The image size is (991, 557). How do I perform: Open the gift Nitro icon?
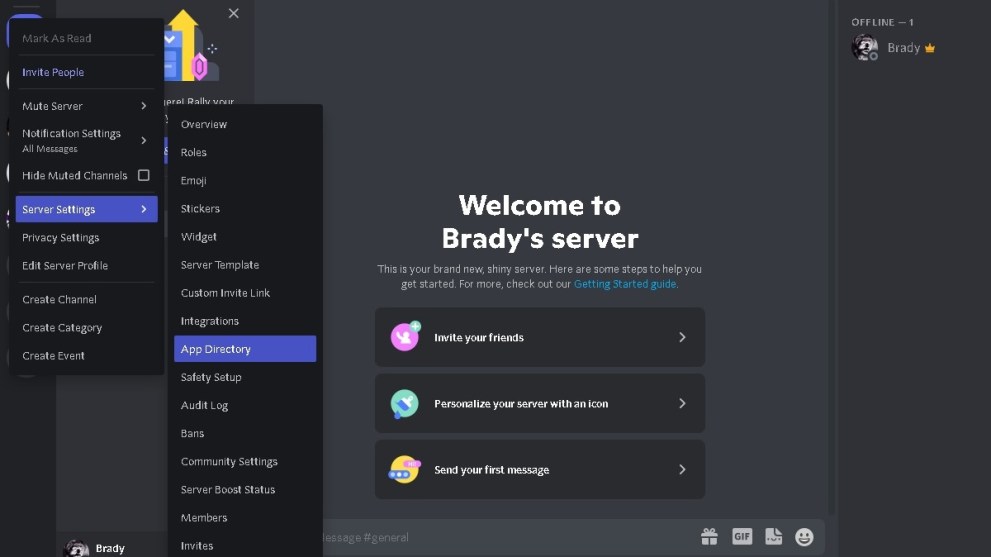(709, 537)
